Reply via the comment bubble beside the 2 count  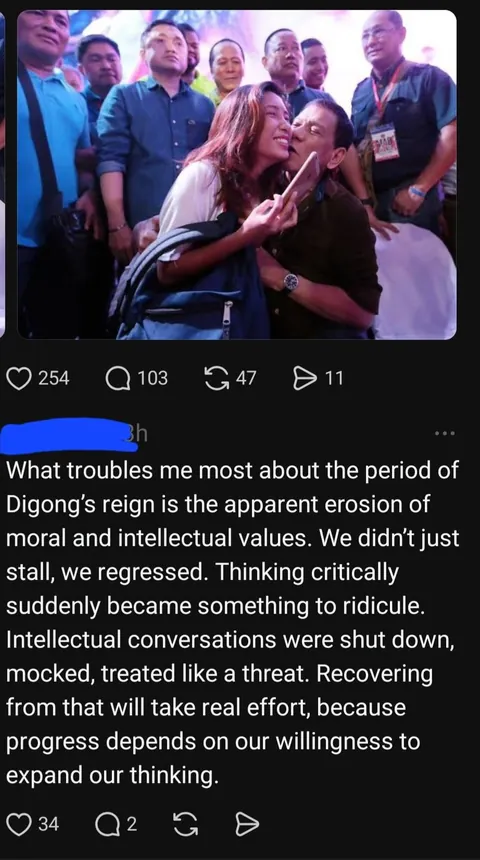pos(107,824)
